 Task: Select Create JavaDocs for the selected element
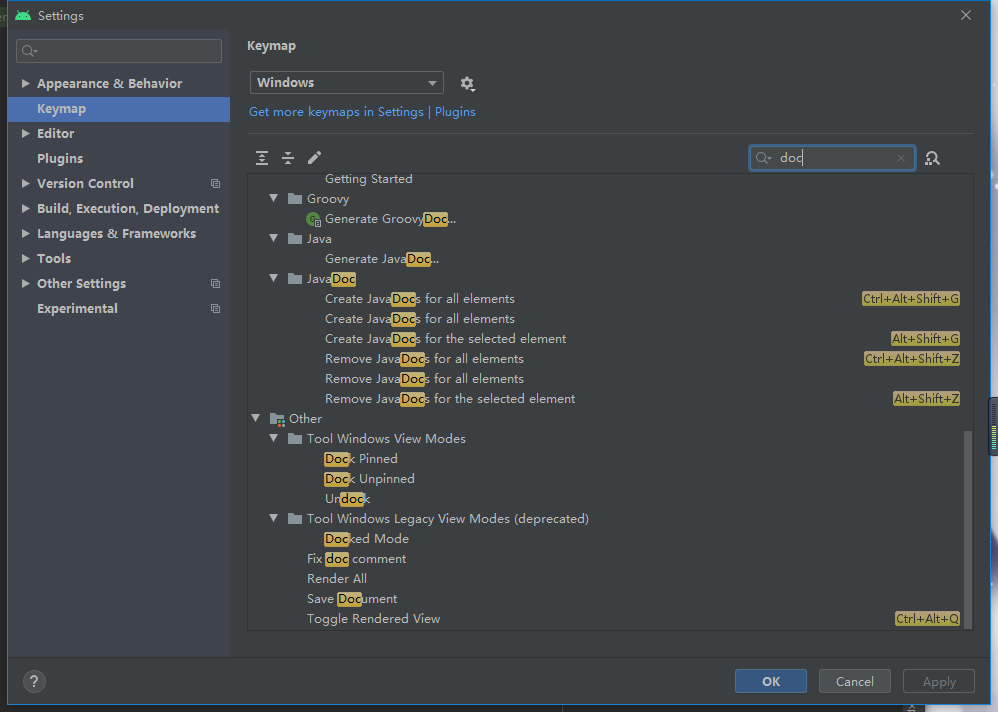446,339
